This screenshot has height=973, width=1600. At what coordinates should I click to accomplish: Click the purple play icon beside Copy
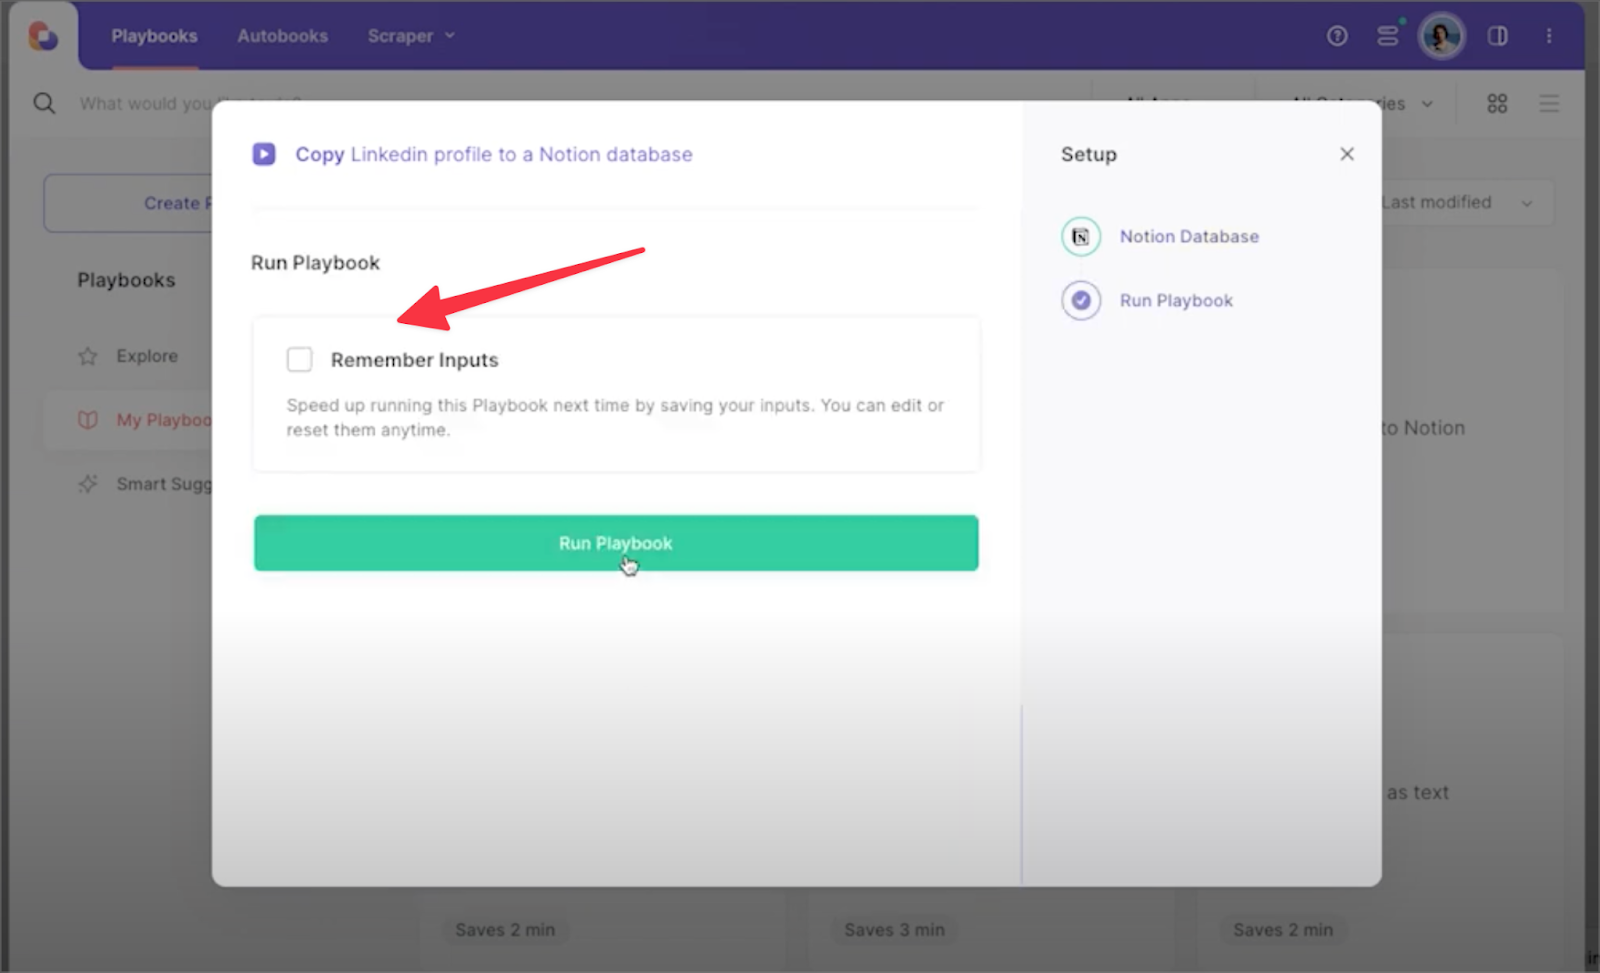point(264,154)
